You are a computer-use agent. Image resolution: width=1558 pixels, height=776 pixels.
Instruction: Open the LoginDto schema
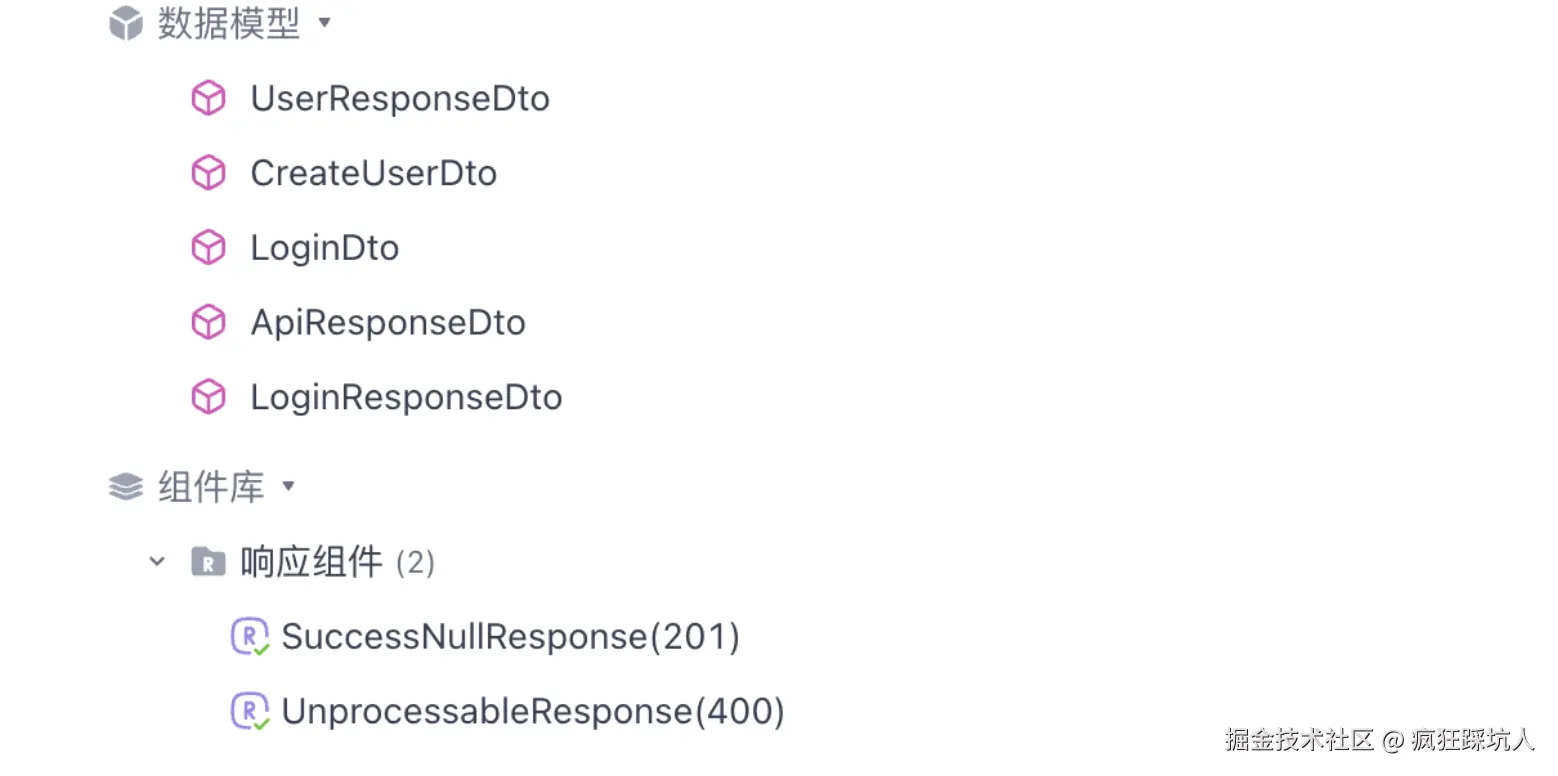click(324, 248)
